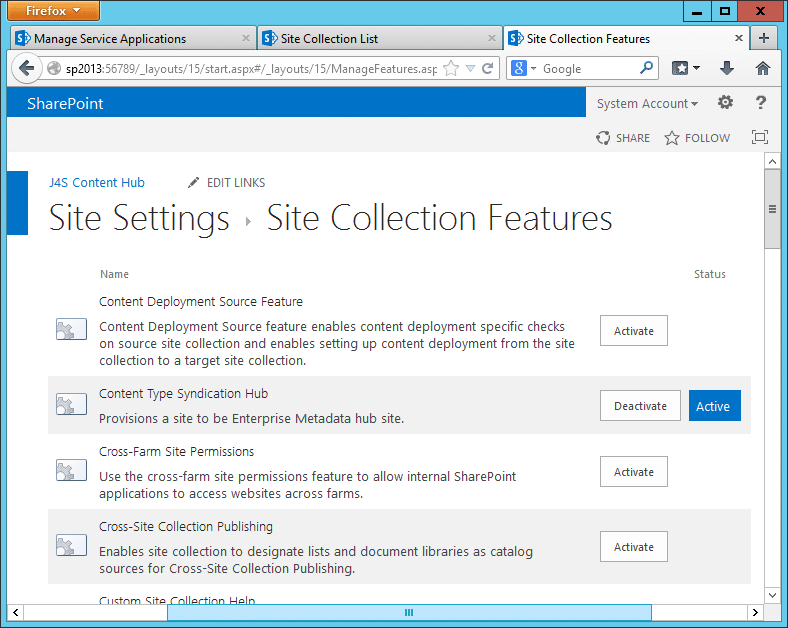Click SHARE to share this site
This screenshot has width=788, height=628.
[x=623, y=138]
